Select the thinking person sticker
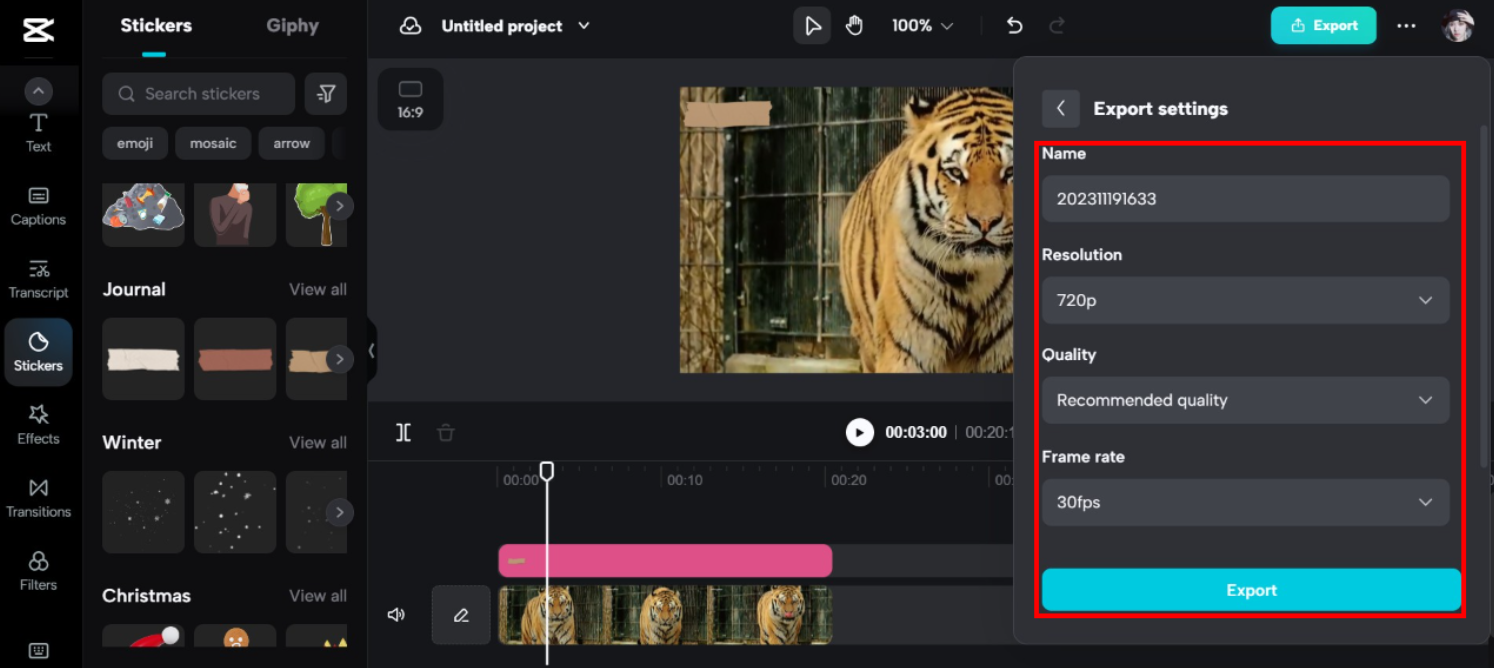Screen dimensions: 1494x668 tap(235, 214)
